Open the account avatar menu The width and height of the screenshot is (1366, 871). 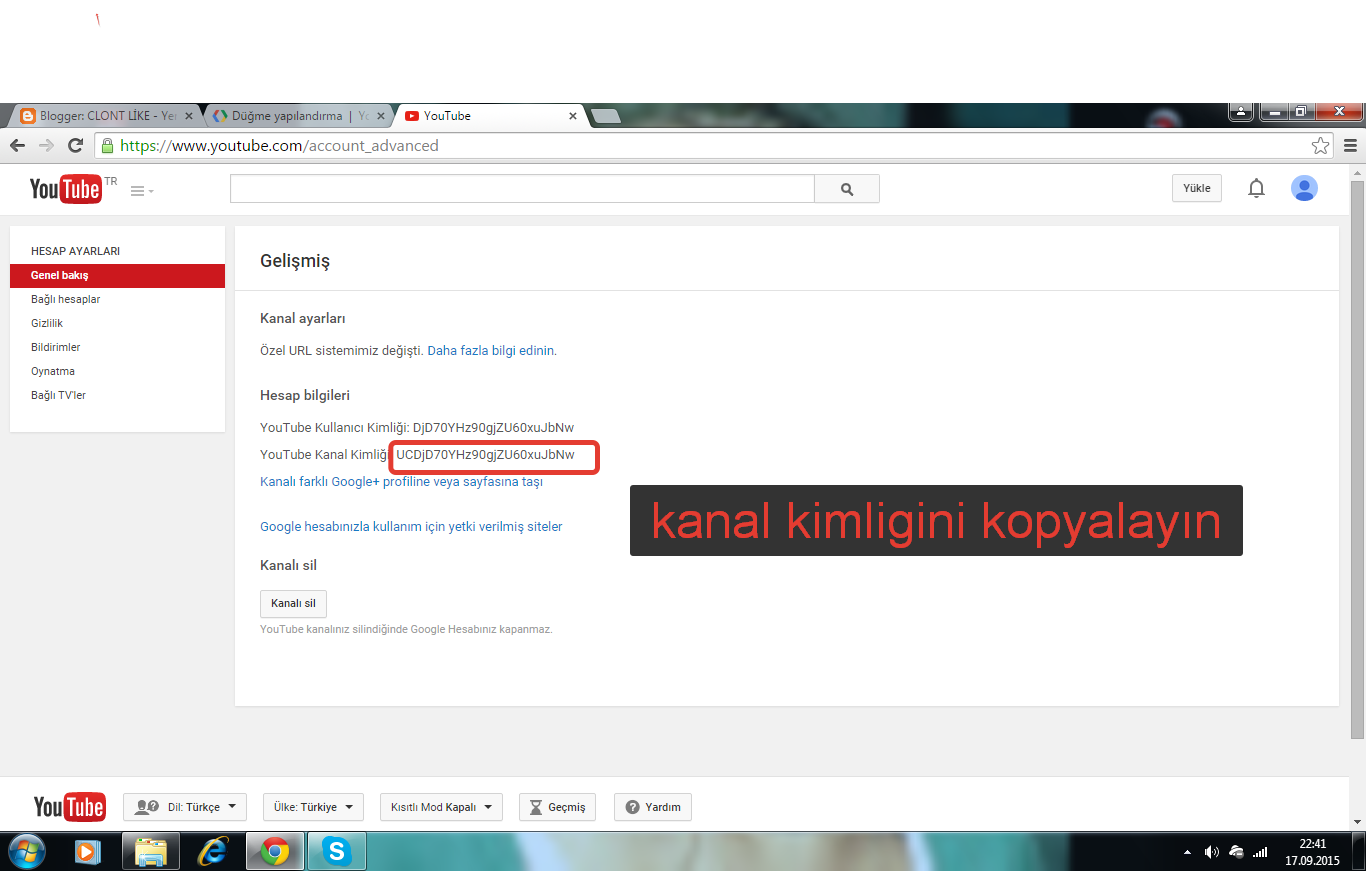[1304, 188]
